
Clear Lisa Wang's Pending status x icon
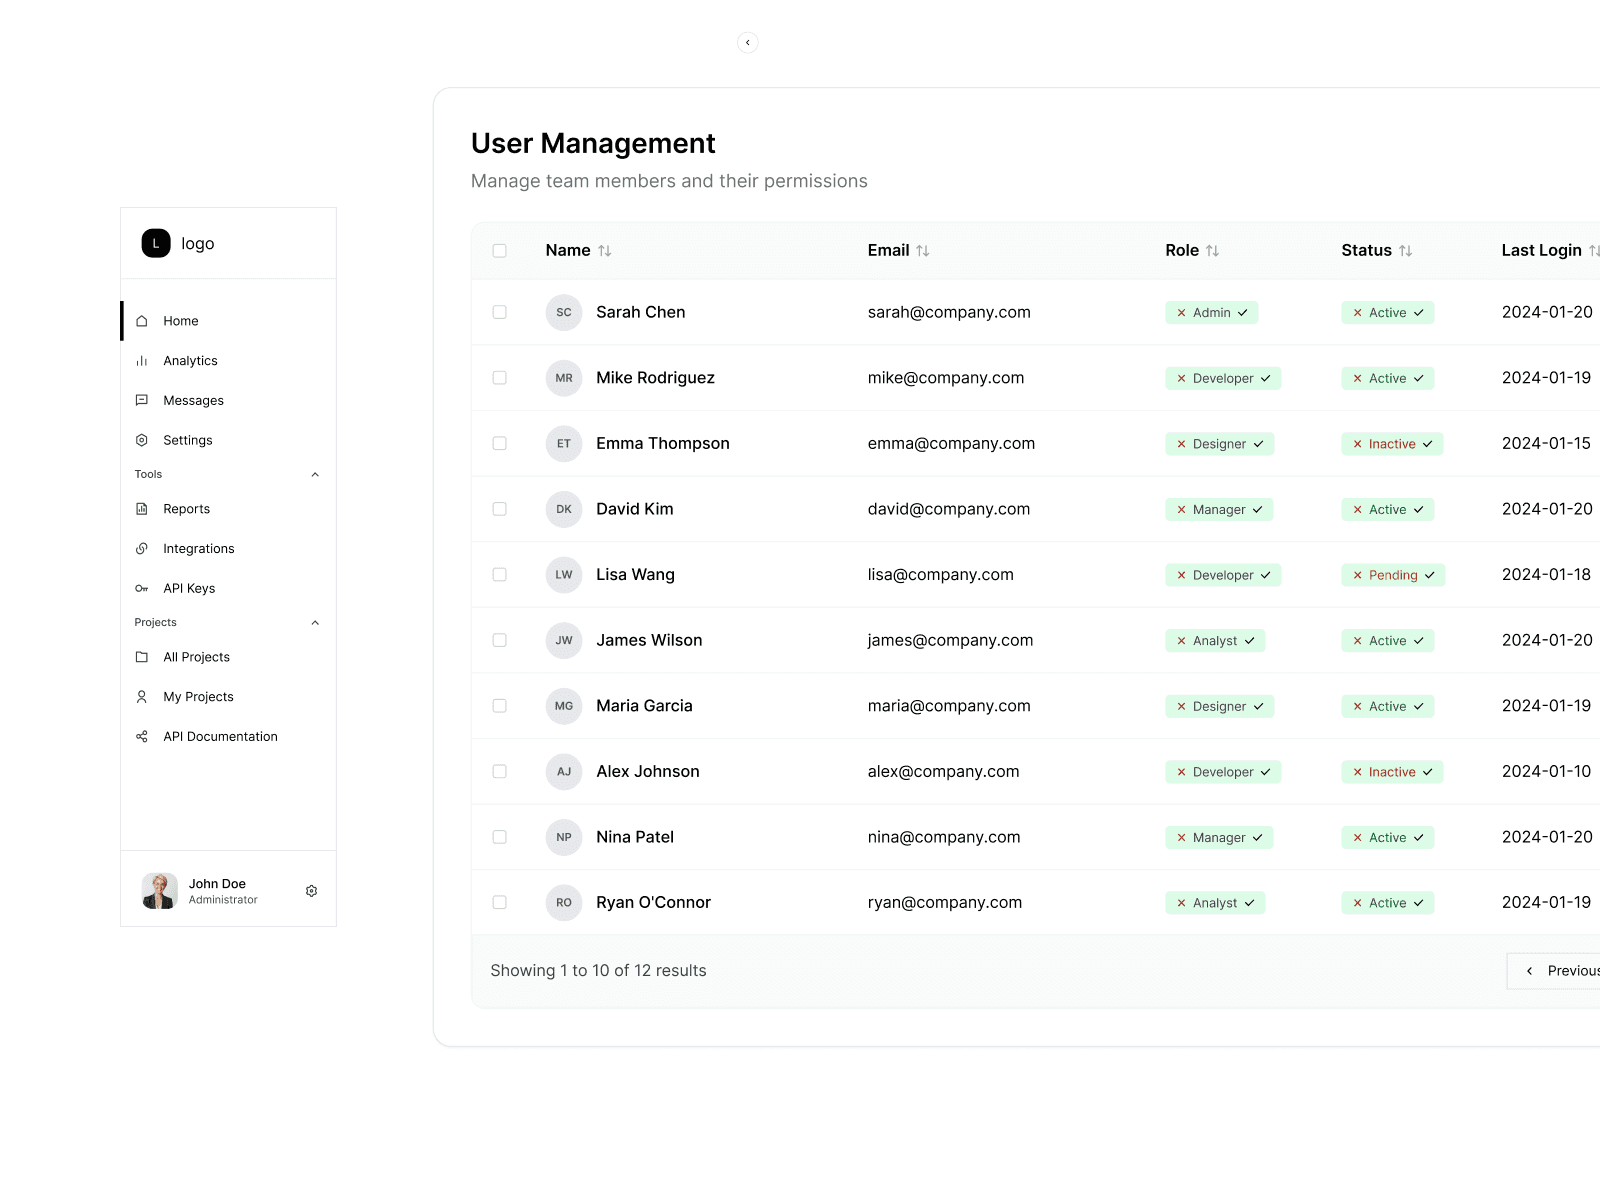(1358, 575)
